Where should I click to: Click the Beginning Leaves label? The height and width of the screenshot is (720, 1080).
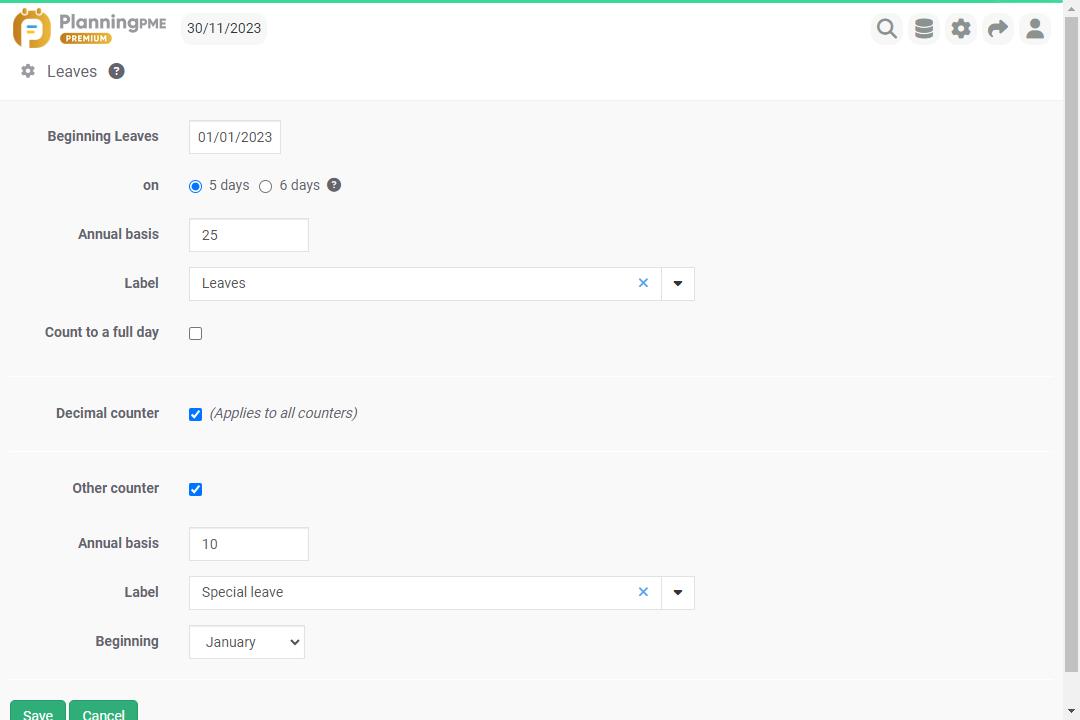coord(103,136)
